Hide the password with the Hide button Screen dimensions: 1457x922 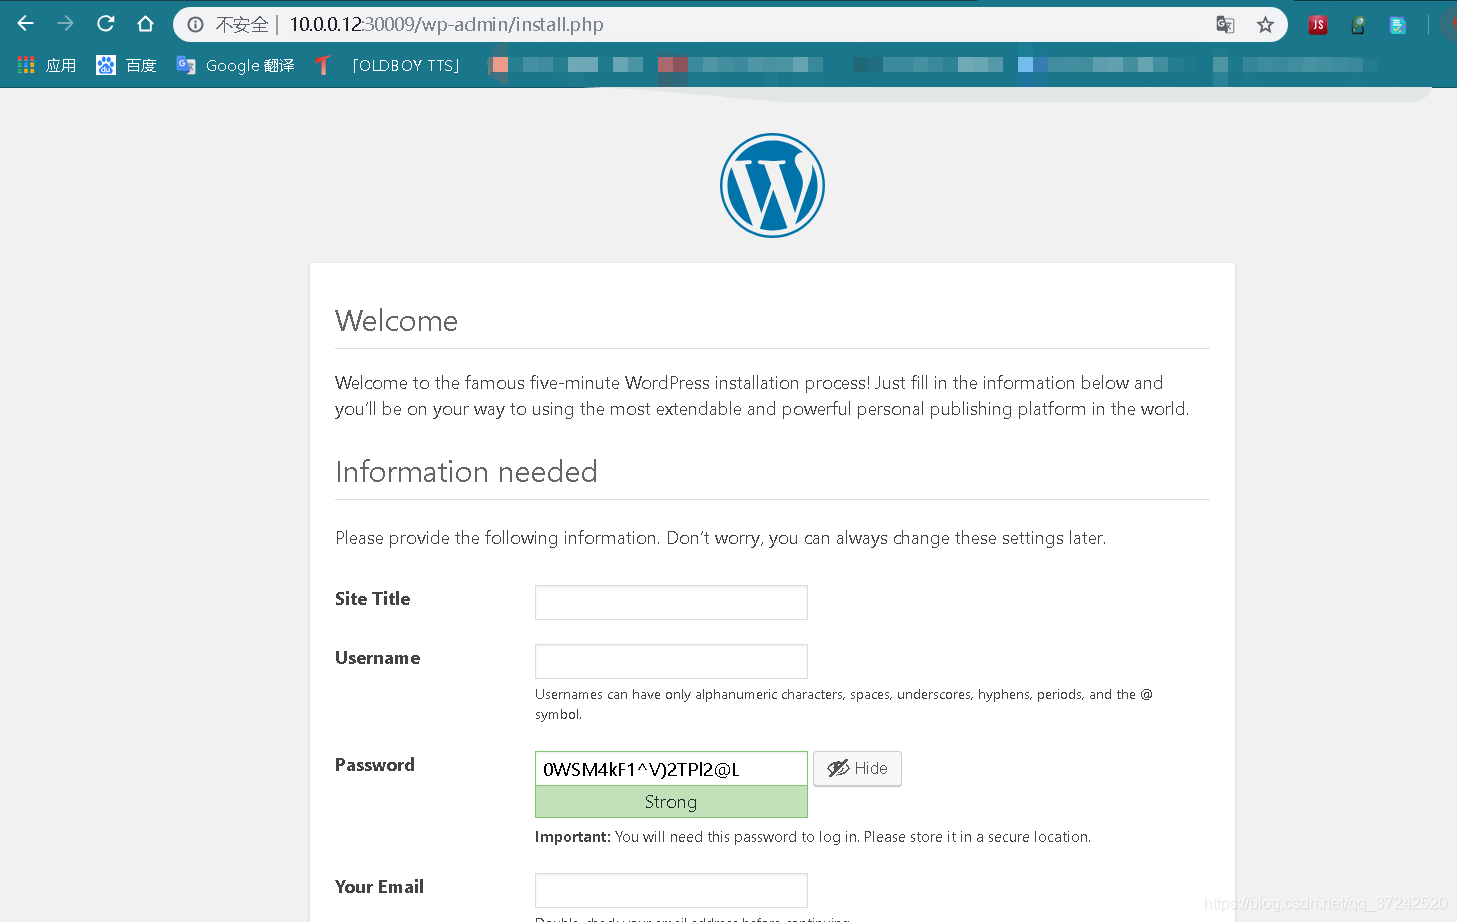coord(857,768)
